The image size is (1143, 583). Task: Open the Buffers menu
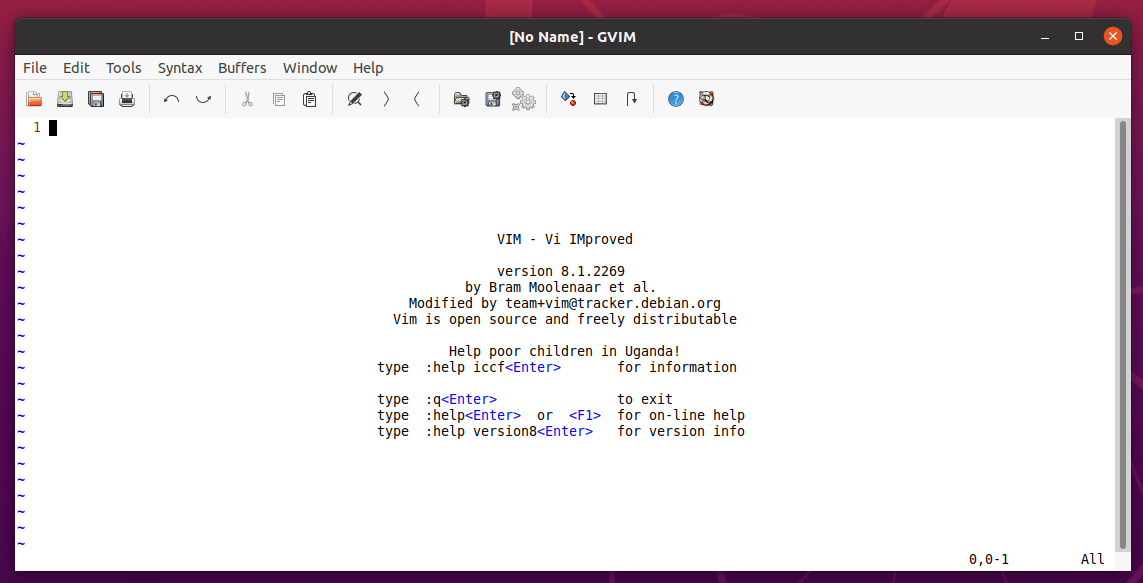pos(242,68)
